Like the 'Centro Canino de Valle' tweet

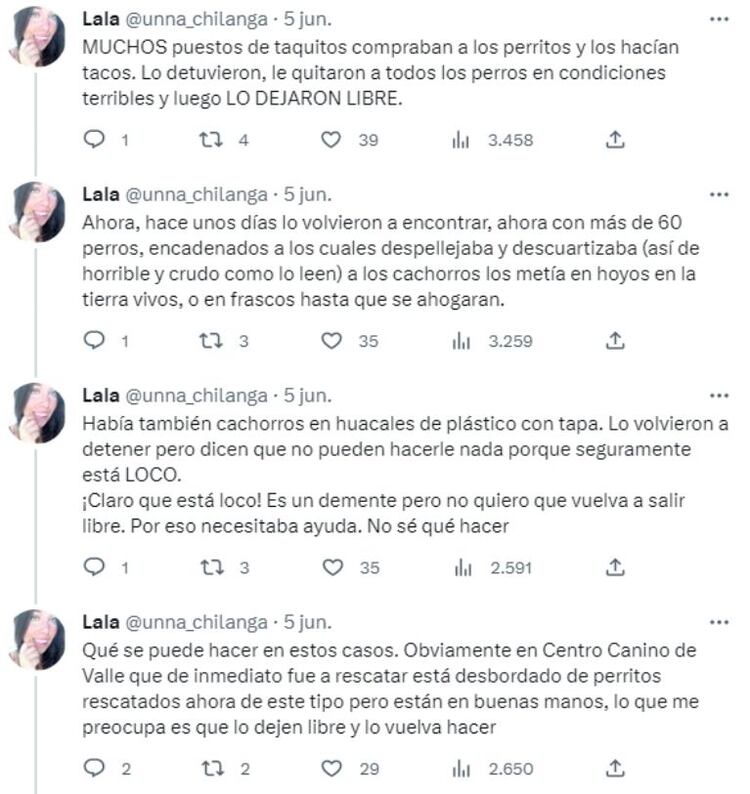coord(331,768)
